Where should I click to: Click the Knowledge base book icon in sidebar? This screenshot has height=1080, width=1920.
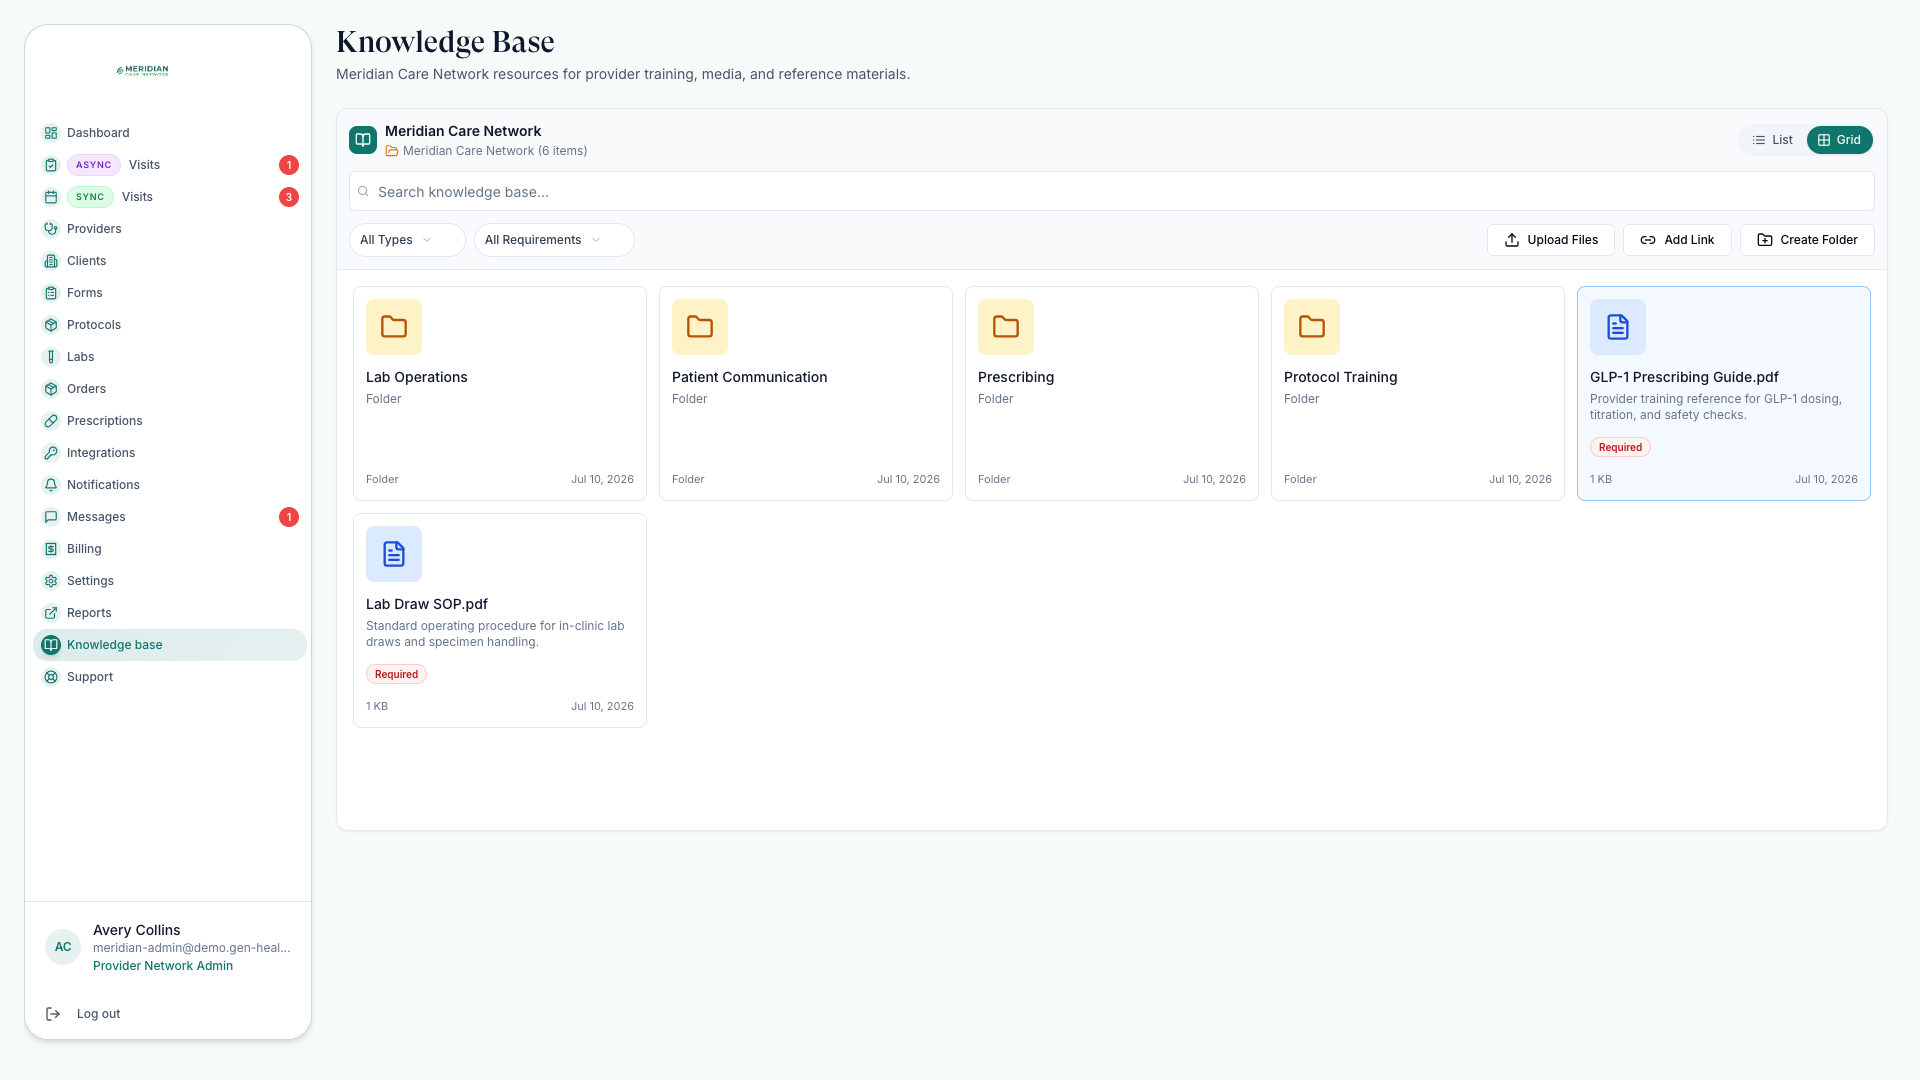coord(51,645)
